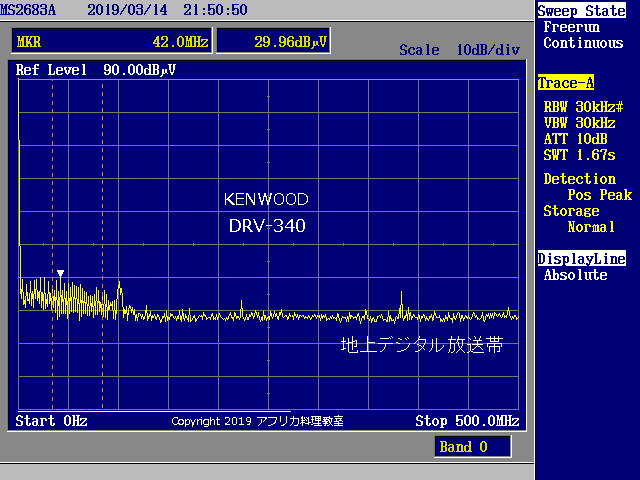Click the SWT 1.67s value
This screenshot has width=640, height=480.
pyautogui.click(x=580, y=155)
